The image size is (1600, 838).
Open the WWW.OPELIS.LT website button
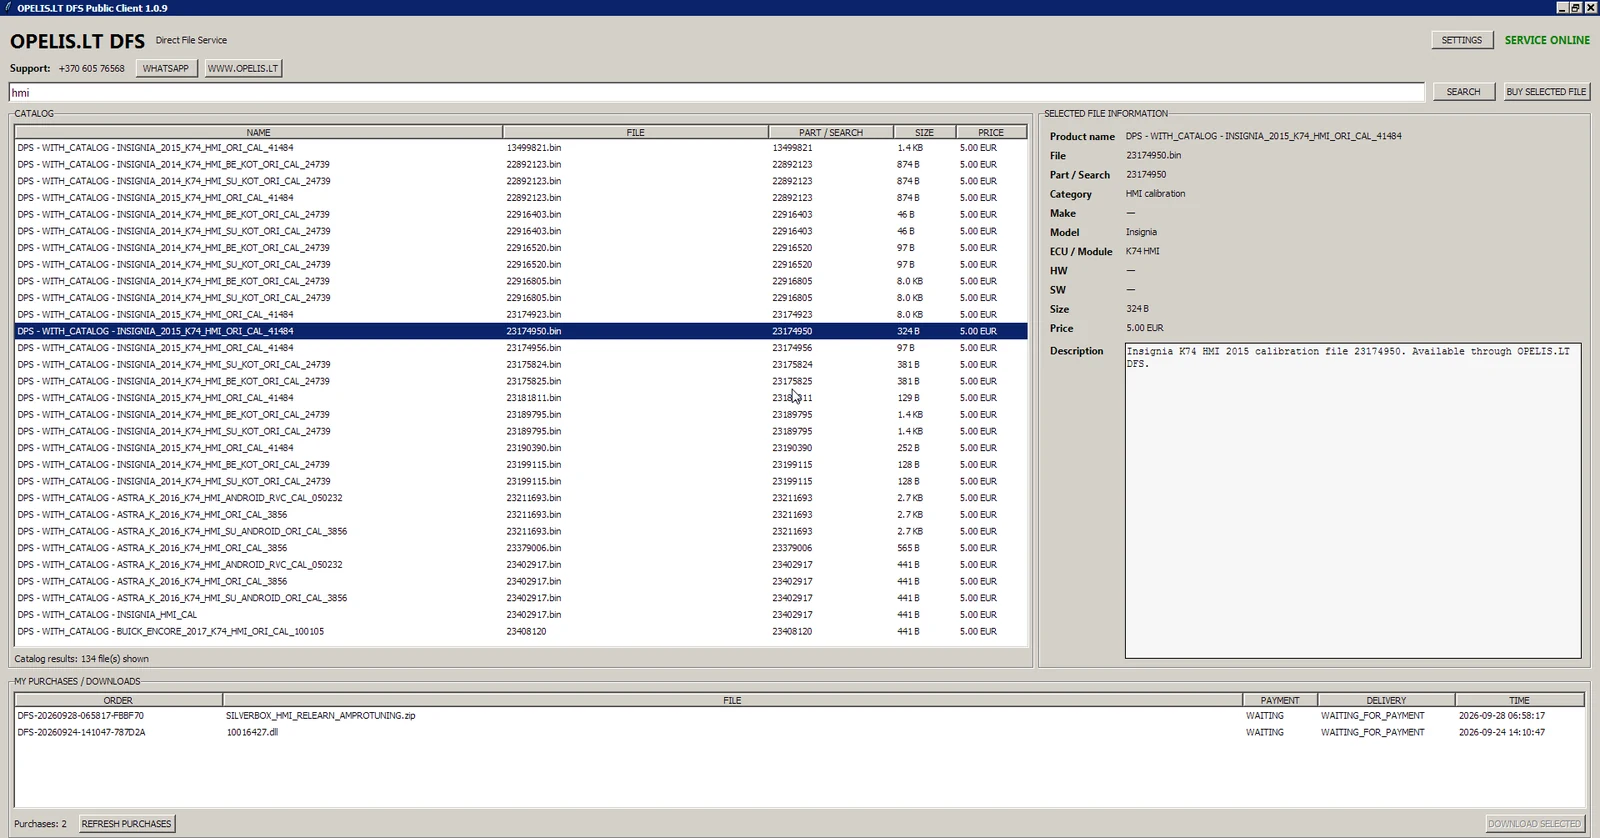[x=243, y=68]
